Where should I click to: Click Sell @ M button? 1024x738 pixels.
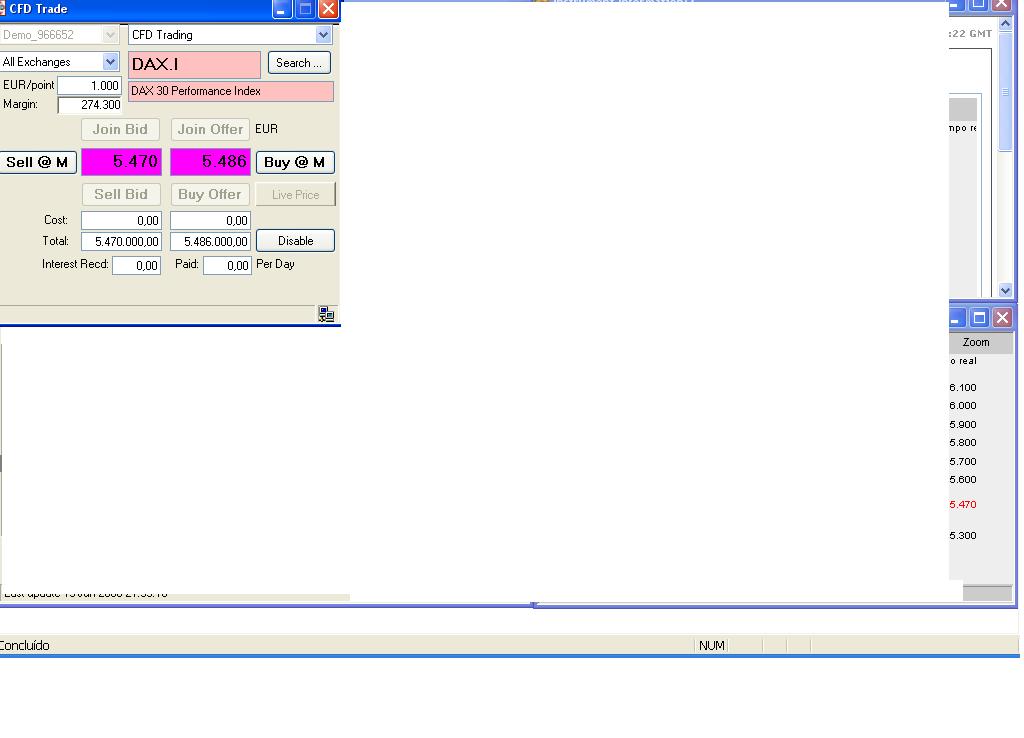click(x=38, y=162)
